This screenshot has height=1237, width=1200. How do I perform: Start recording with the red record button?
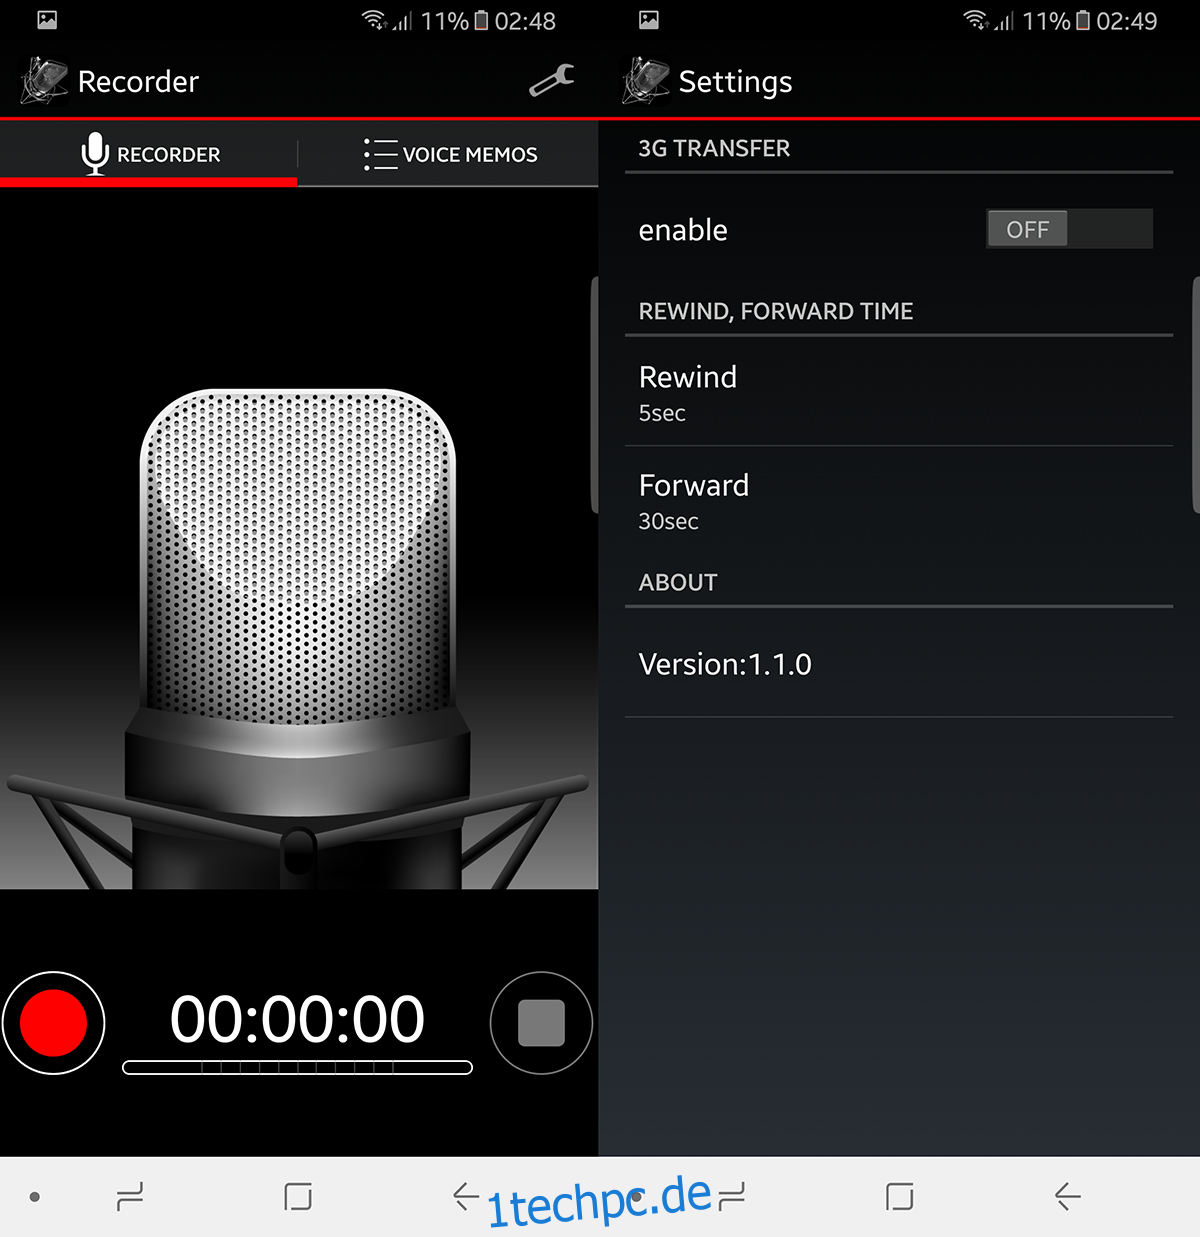pos(54,1023)
